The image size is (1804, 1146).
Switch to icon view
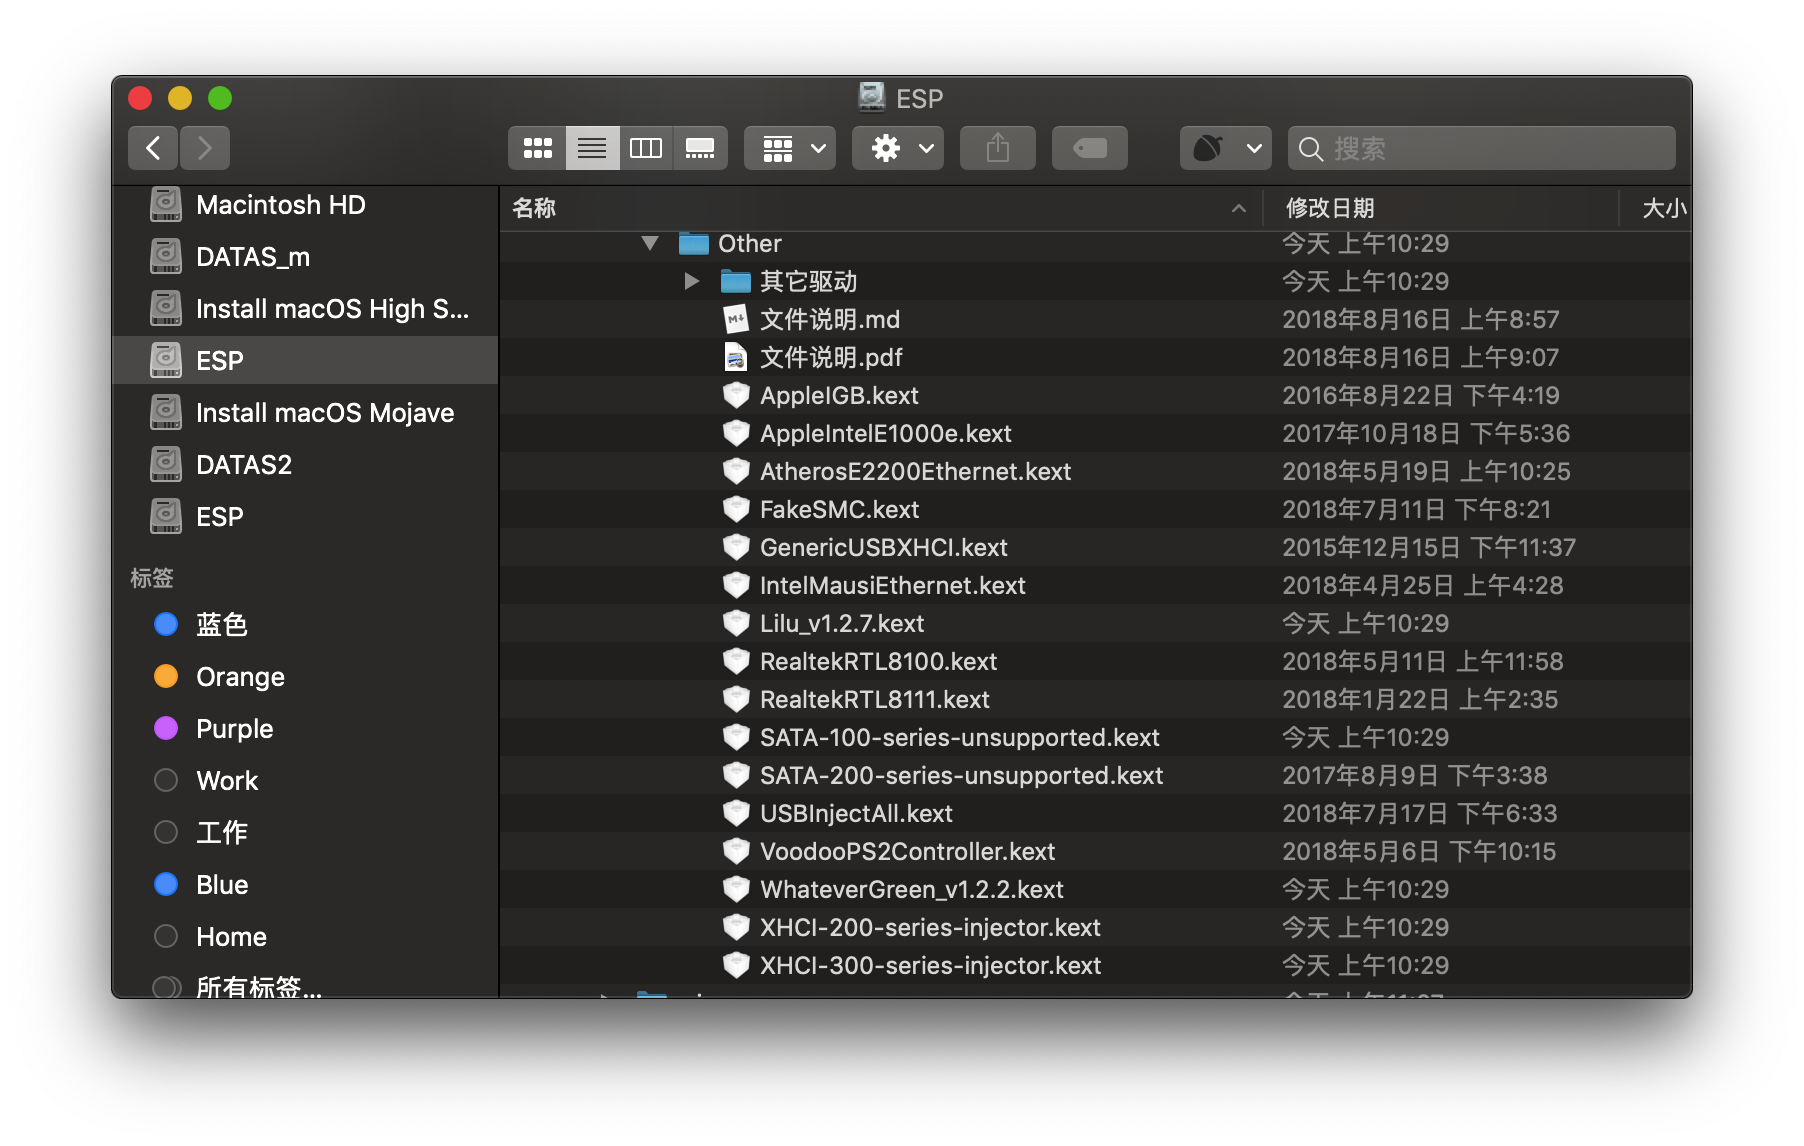[538, 148]
